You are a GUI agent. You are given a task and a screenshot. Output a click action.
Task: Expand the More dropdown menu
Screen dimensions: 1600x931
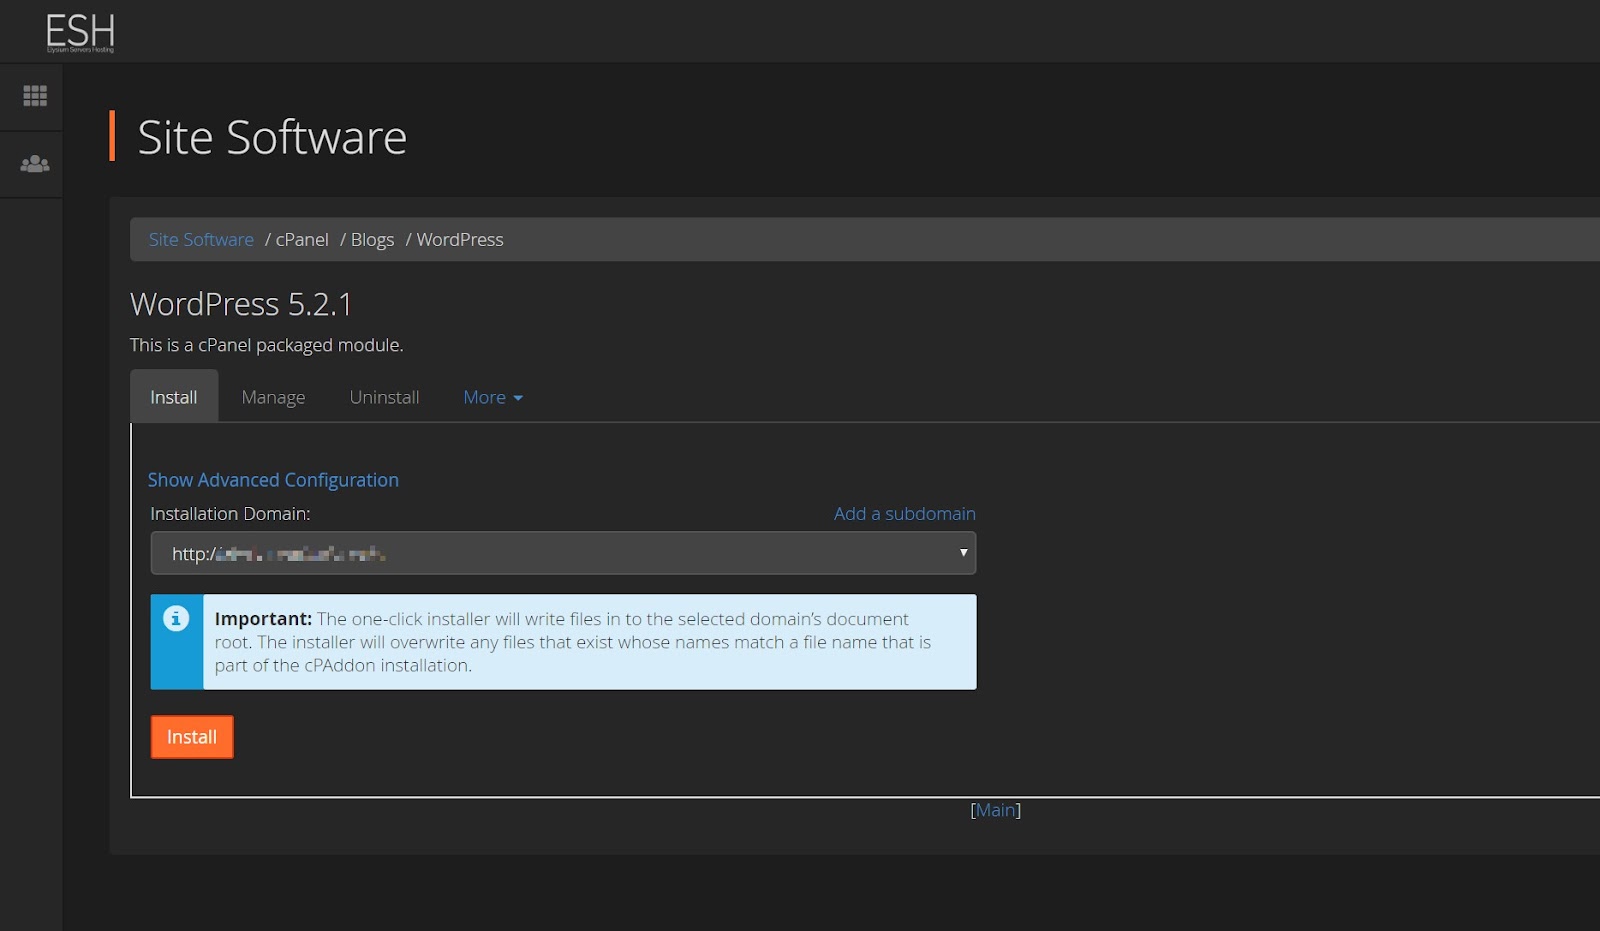click(493, 398)
